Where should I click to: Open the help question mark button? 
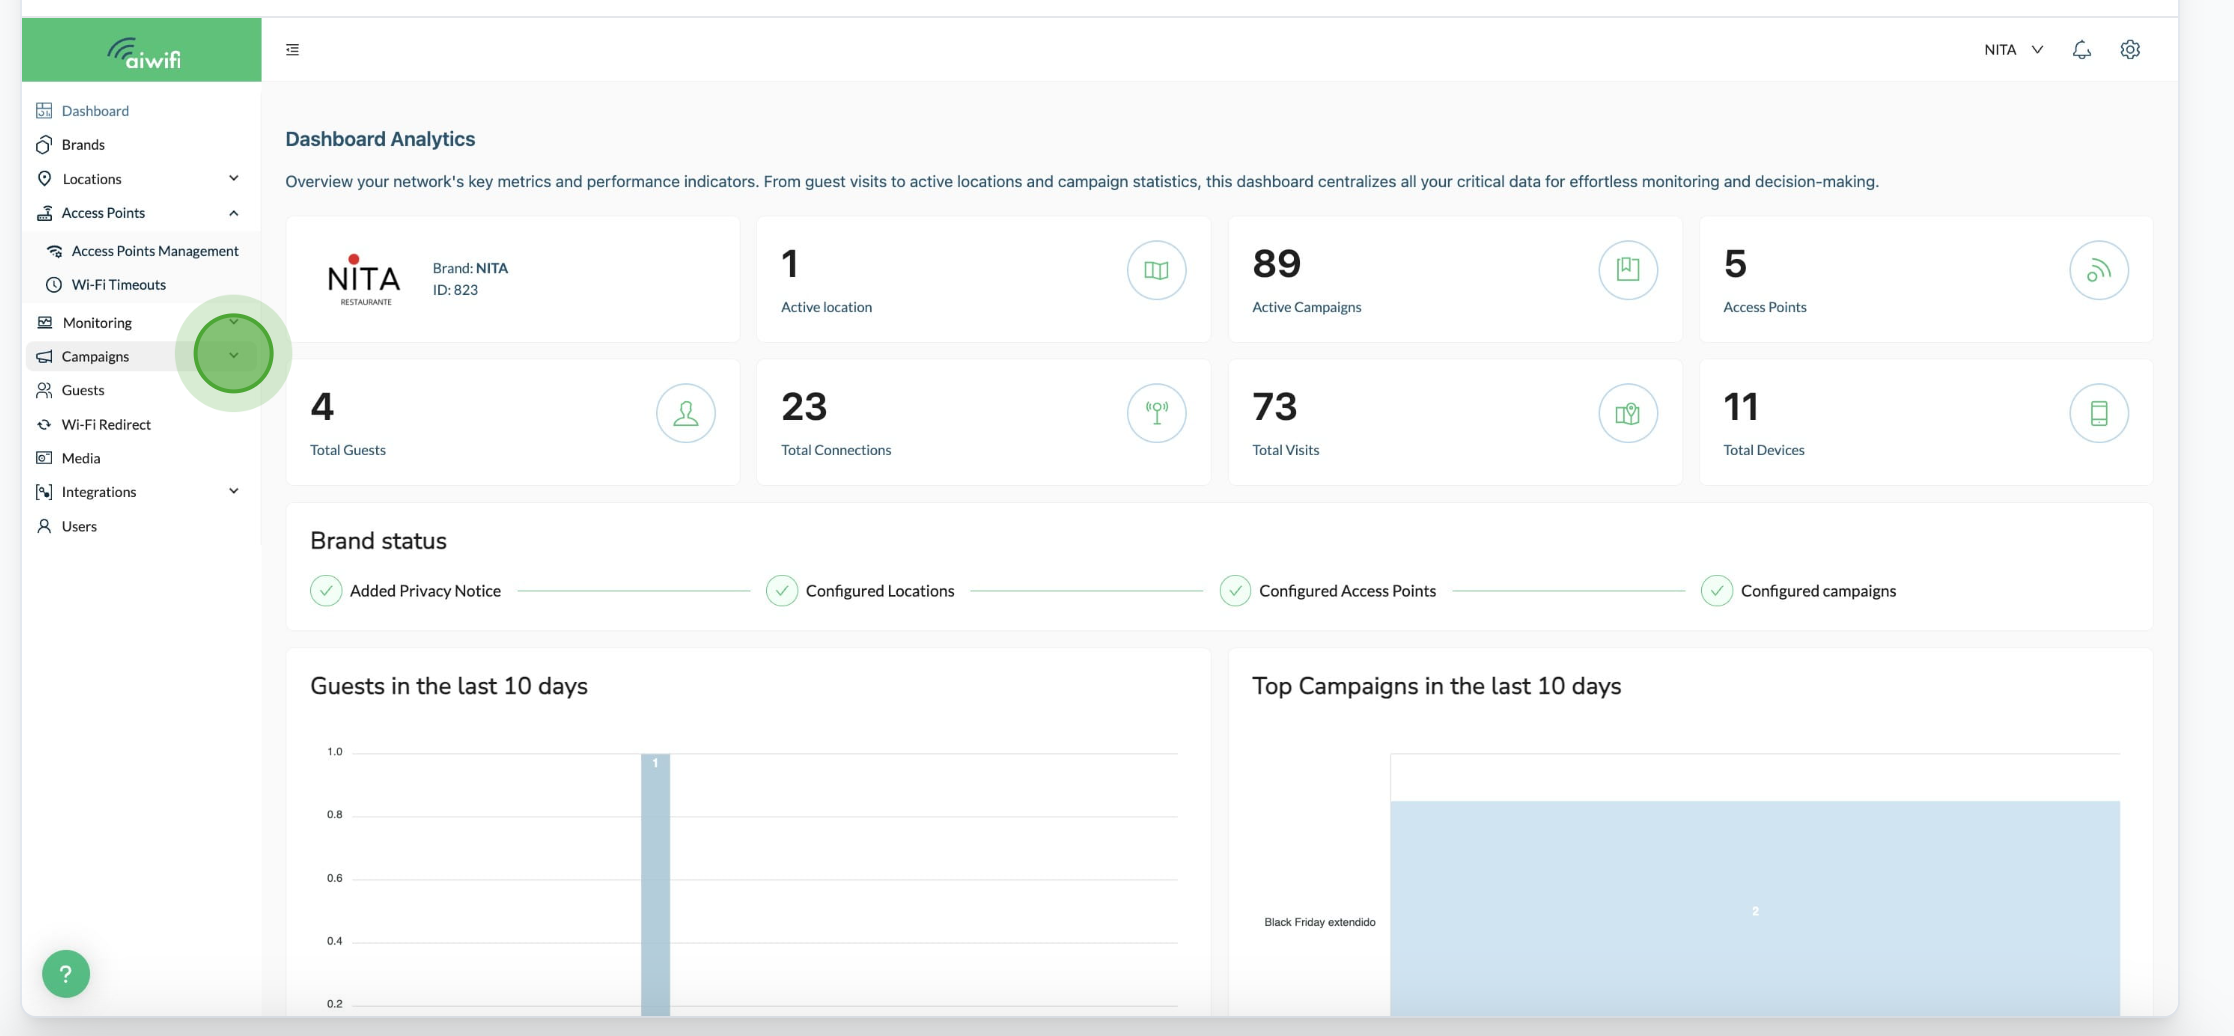pyautogui.click(x=66, y=974)
